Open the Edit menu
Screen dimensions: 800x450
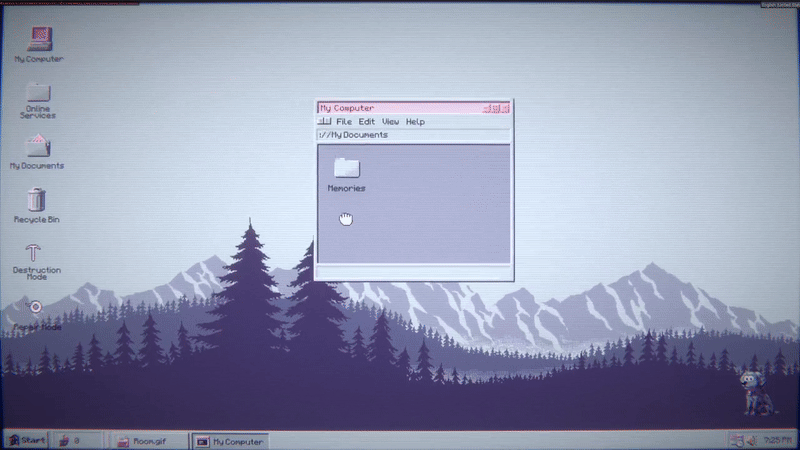coord(367,121)
